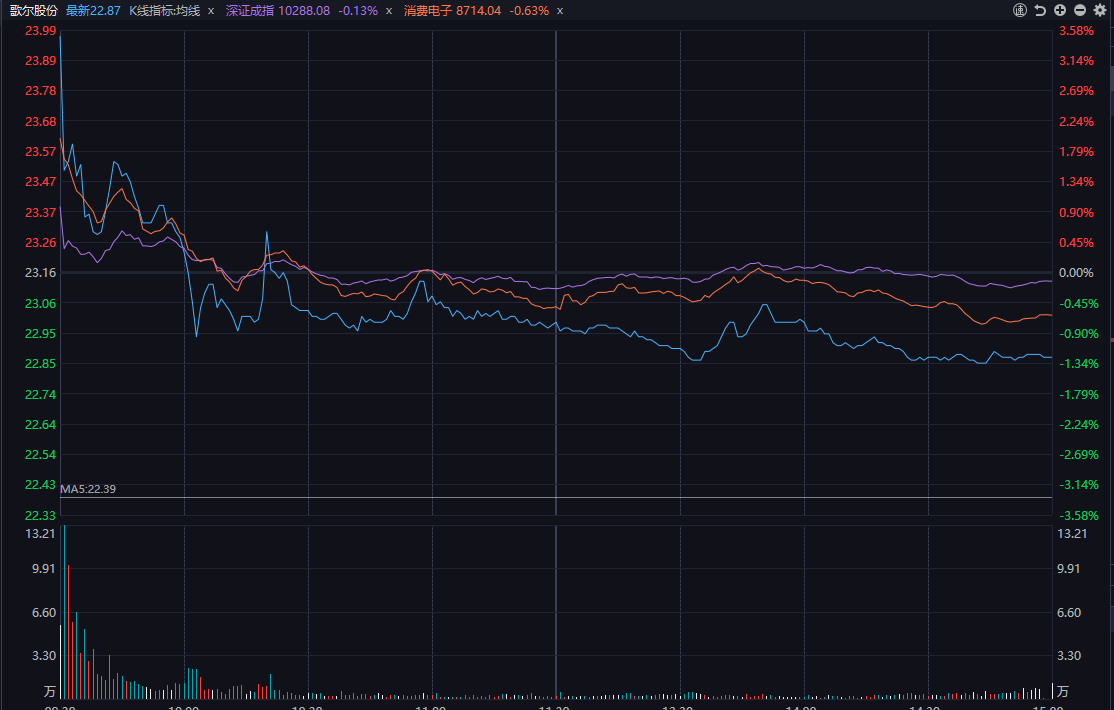Select the K线指标:均线 indicator label
The image size is (1114, 710).
pos(164,10)
